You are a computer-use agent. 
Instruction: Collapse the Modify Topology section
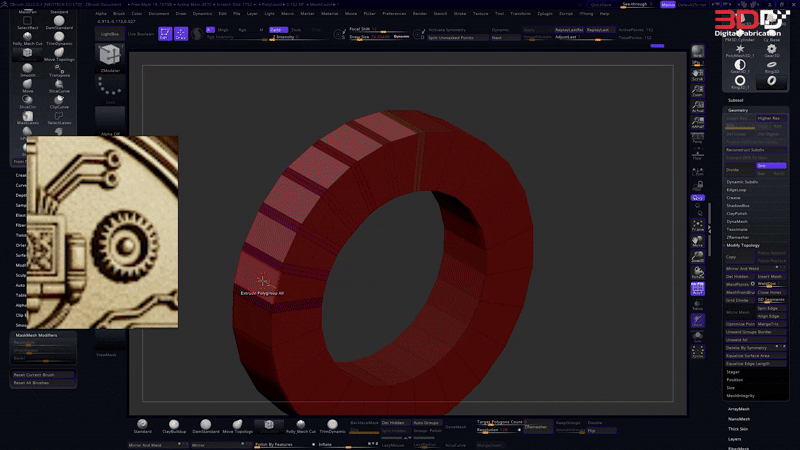pos(745,245)
